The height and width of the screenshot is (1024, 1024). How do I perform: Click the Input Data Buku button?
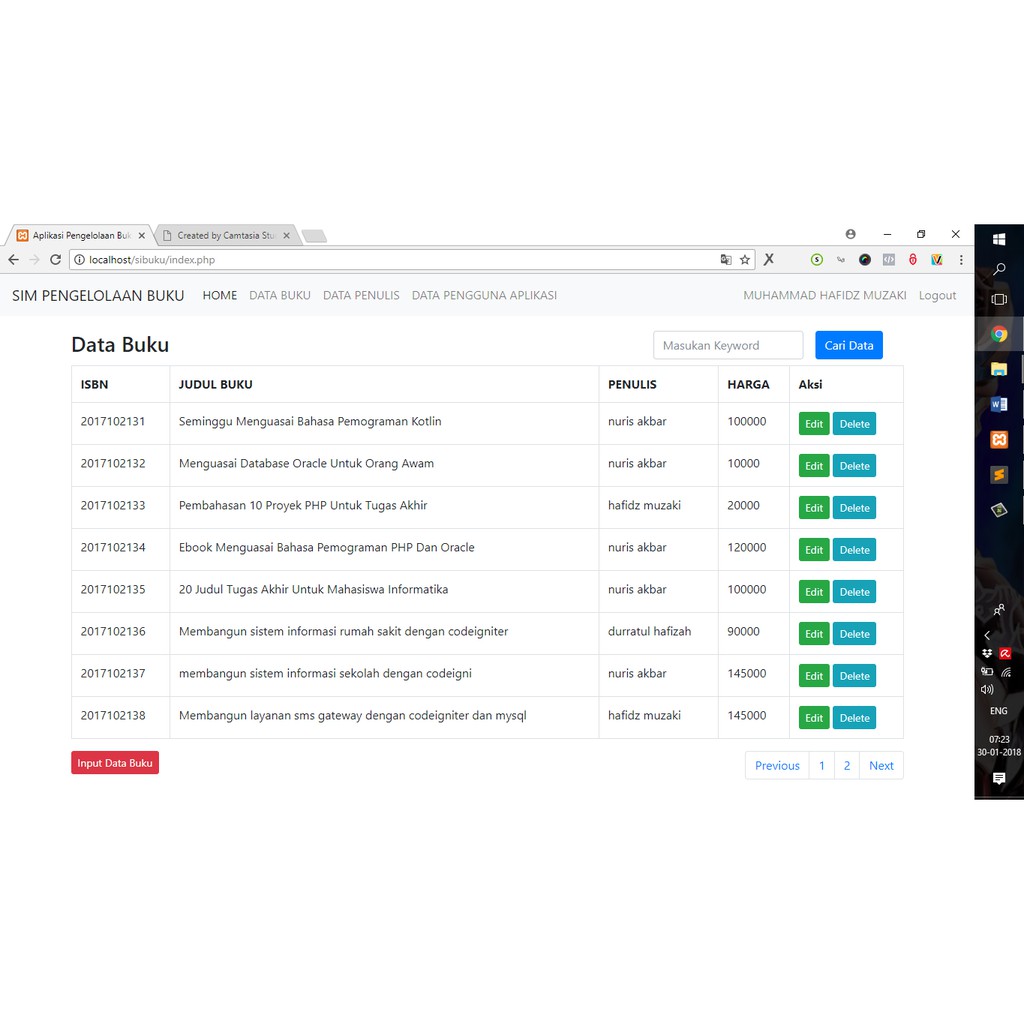click(115, 763)
